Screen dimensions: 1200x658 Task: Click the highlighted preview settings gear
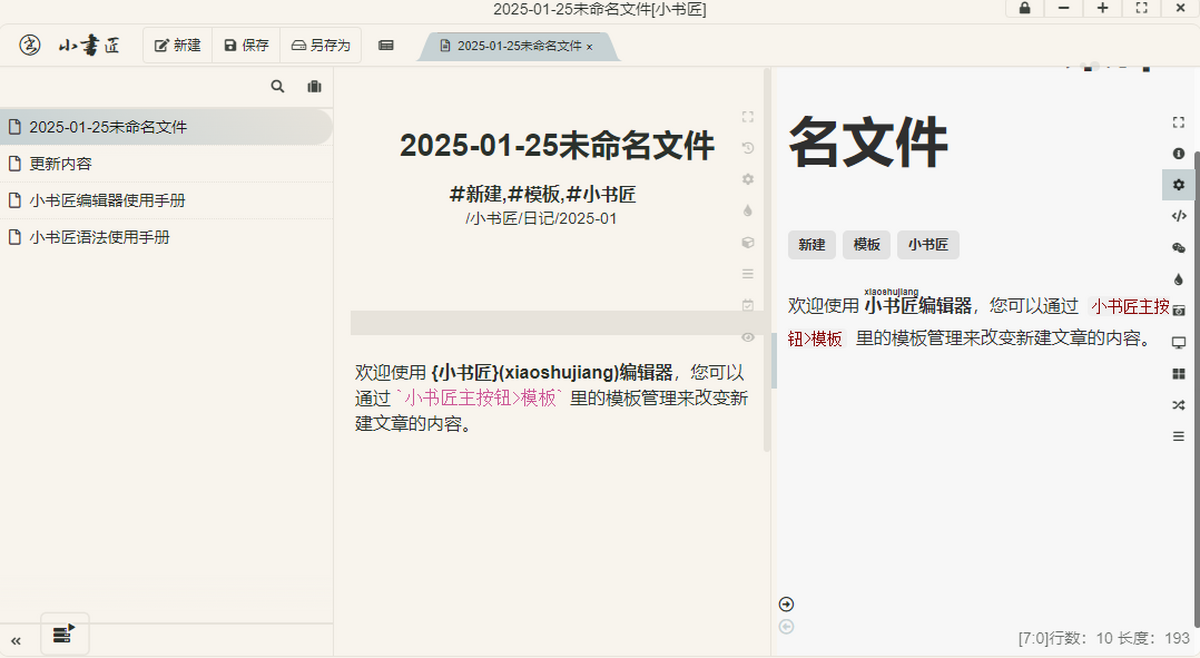(x=1178, y=185)
